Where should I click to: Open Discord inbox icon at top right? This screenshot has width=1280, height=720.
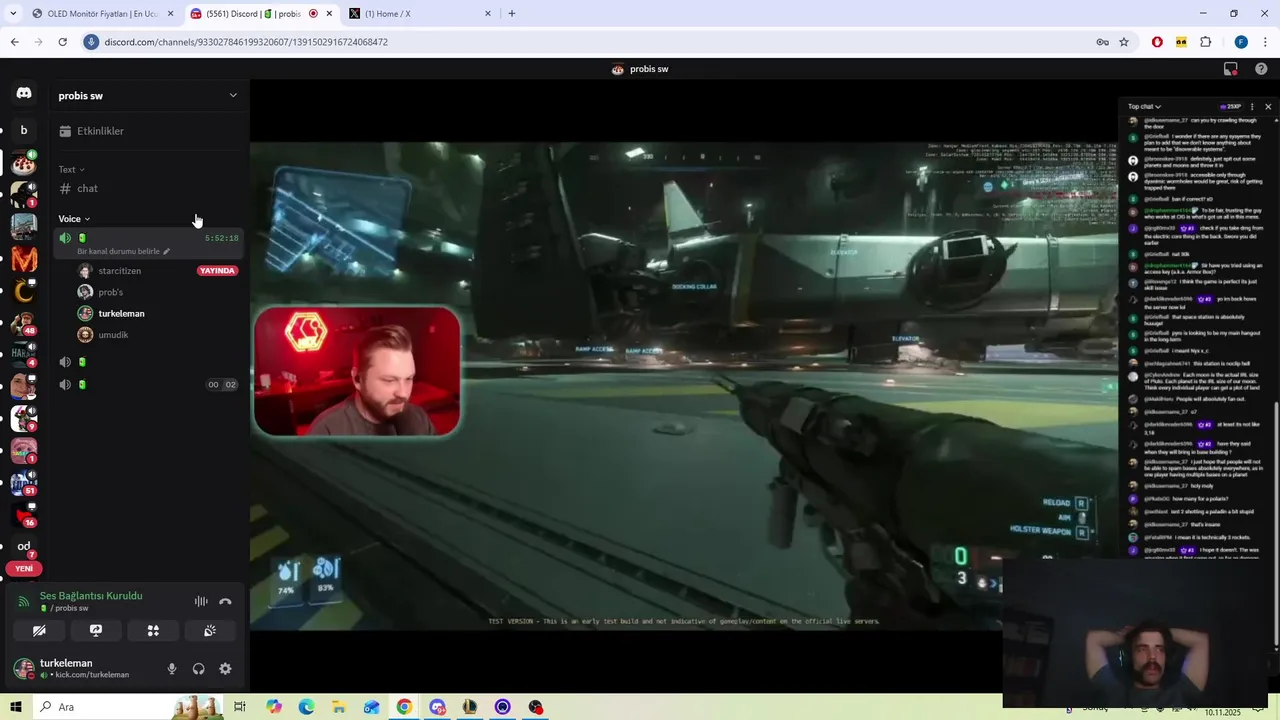1231,69
